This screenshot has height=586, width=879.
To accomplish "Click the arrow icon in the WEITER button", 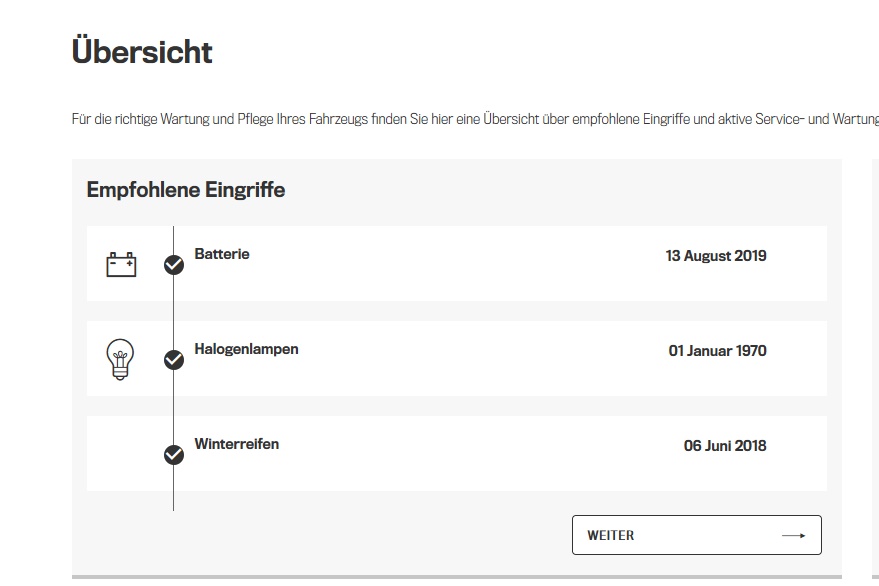I will pyautogui.click(x=793, y=536).
